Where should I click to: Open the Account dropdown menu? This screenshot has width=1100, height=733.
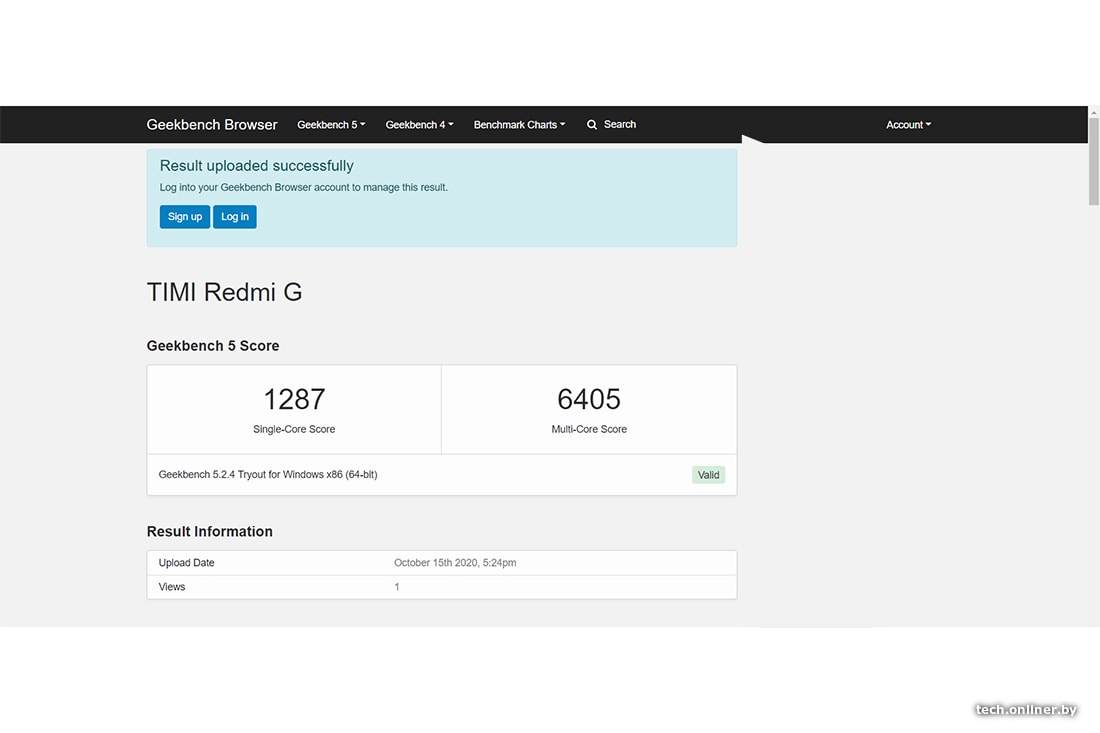coord(908,125)
